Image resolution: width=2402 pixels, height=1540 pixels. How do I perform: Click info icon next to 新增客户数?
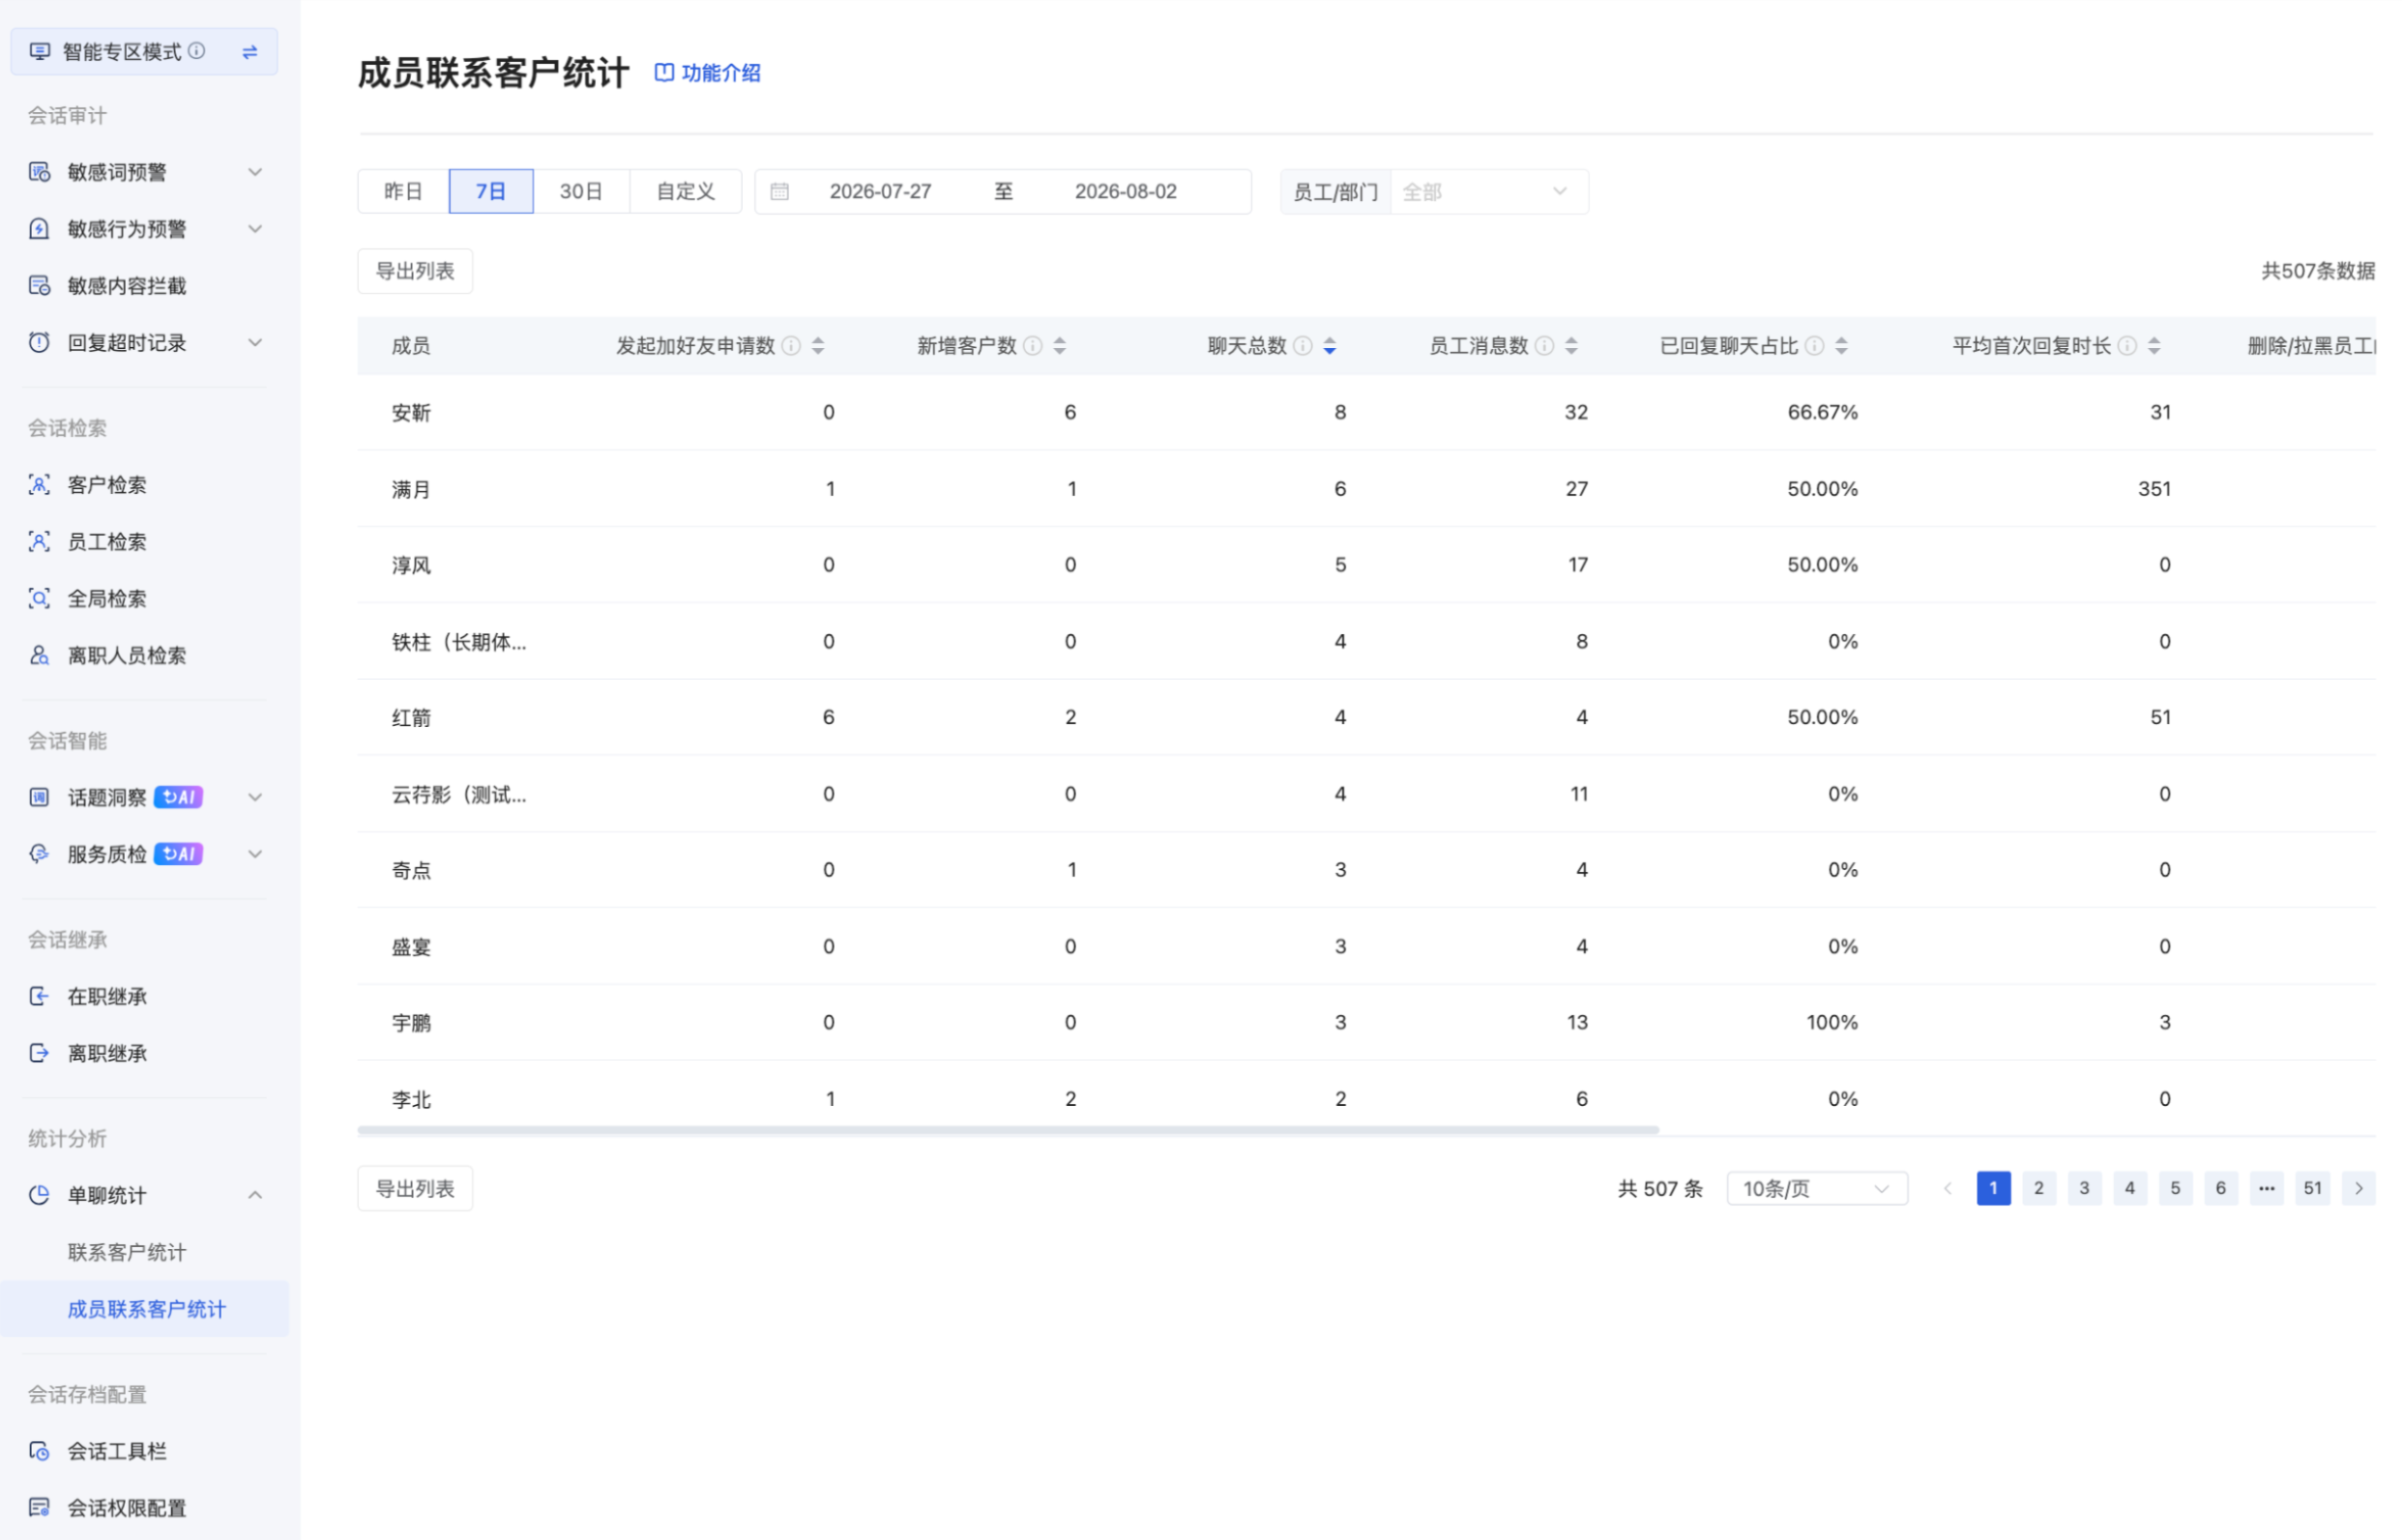pyautogui.click(x=1033, y=346)
